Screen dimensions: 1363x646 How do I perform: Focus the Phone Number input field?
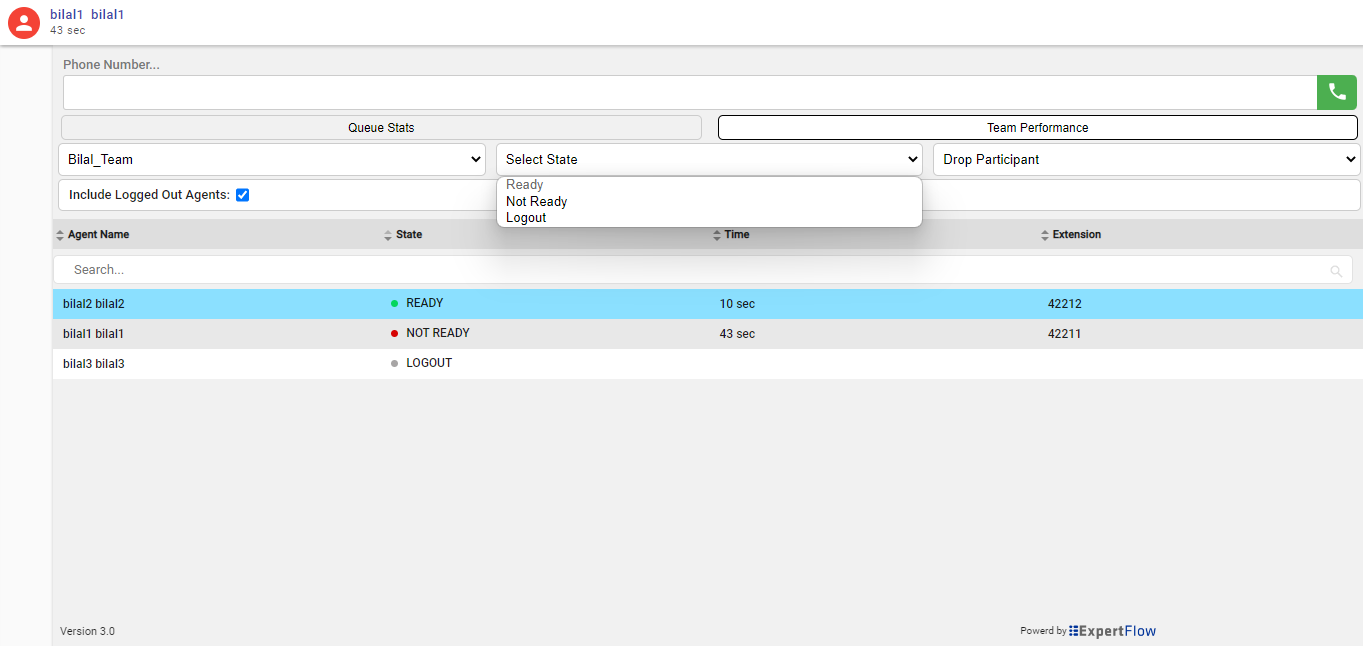(689, 92)
